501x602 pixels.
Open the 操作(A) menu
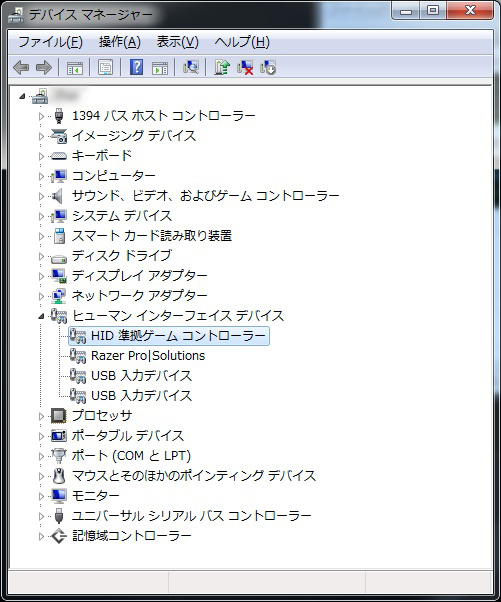click(x=119, y=41)
